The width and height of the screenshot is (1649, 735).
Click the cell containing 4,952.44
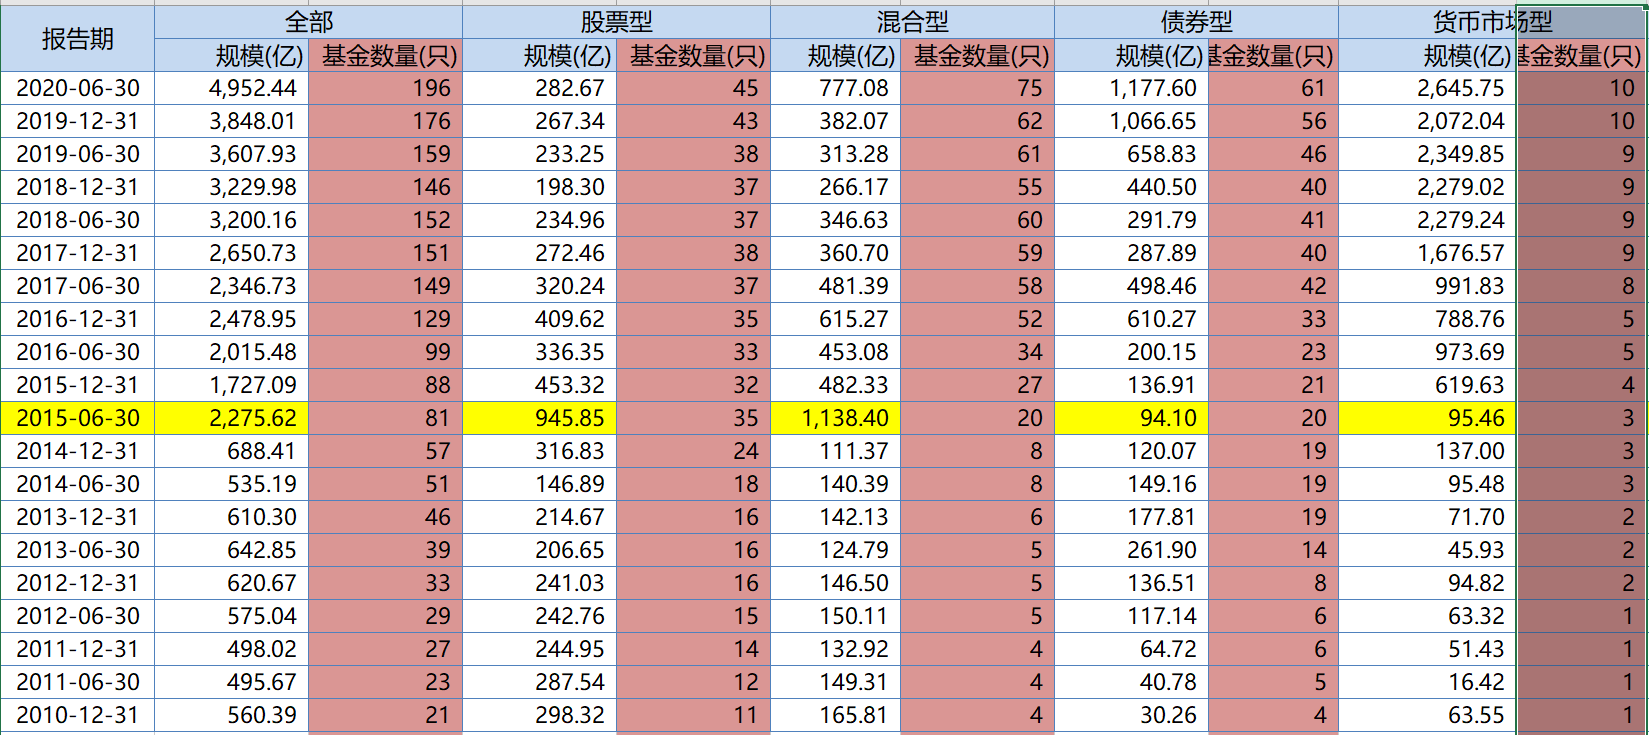[232, 88]
